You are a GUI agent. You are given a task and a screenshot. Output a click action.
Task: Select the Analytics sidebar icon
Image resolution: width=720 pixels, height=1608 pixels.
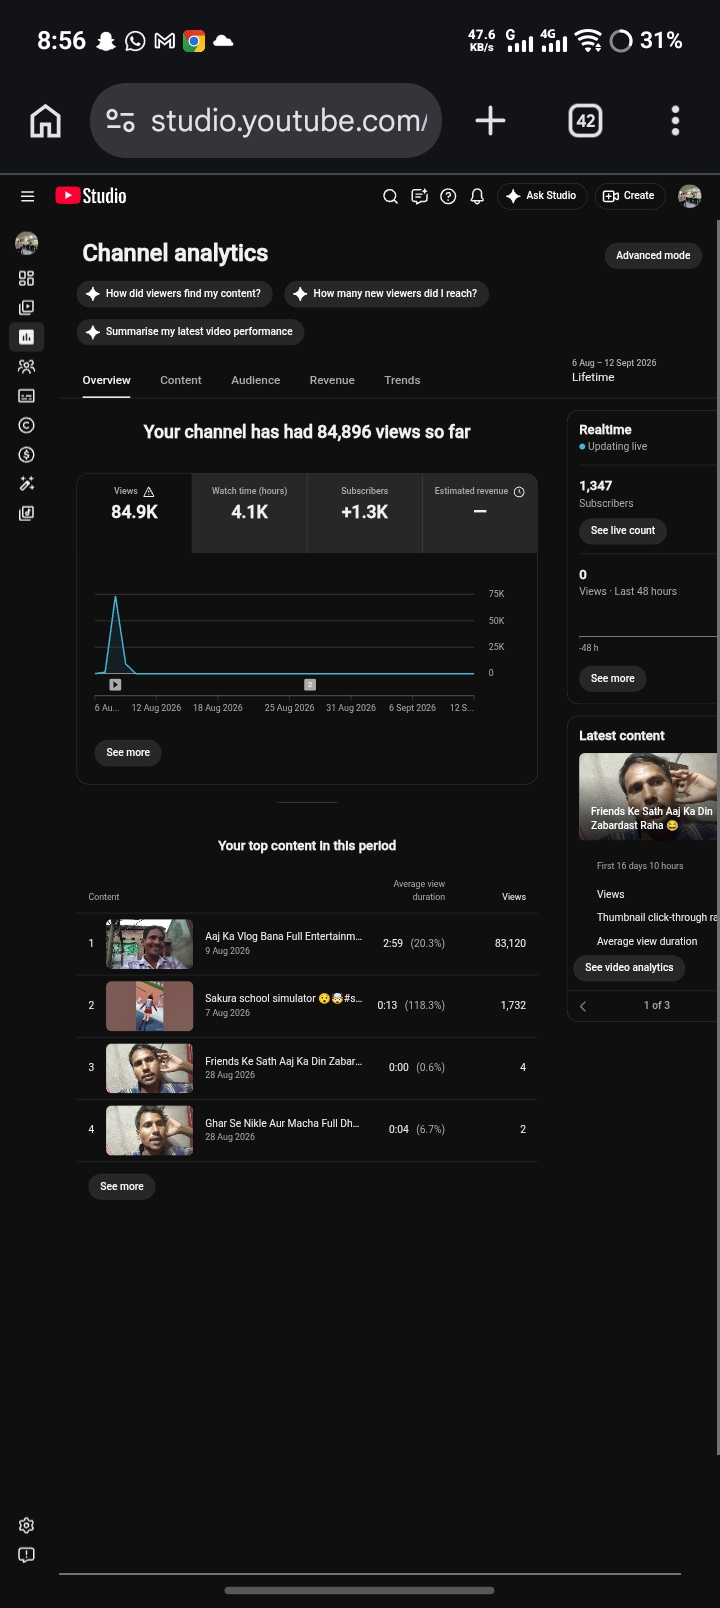tap(27, 337)
